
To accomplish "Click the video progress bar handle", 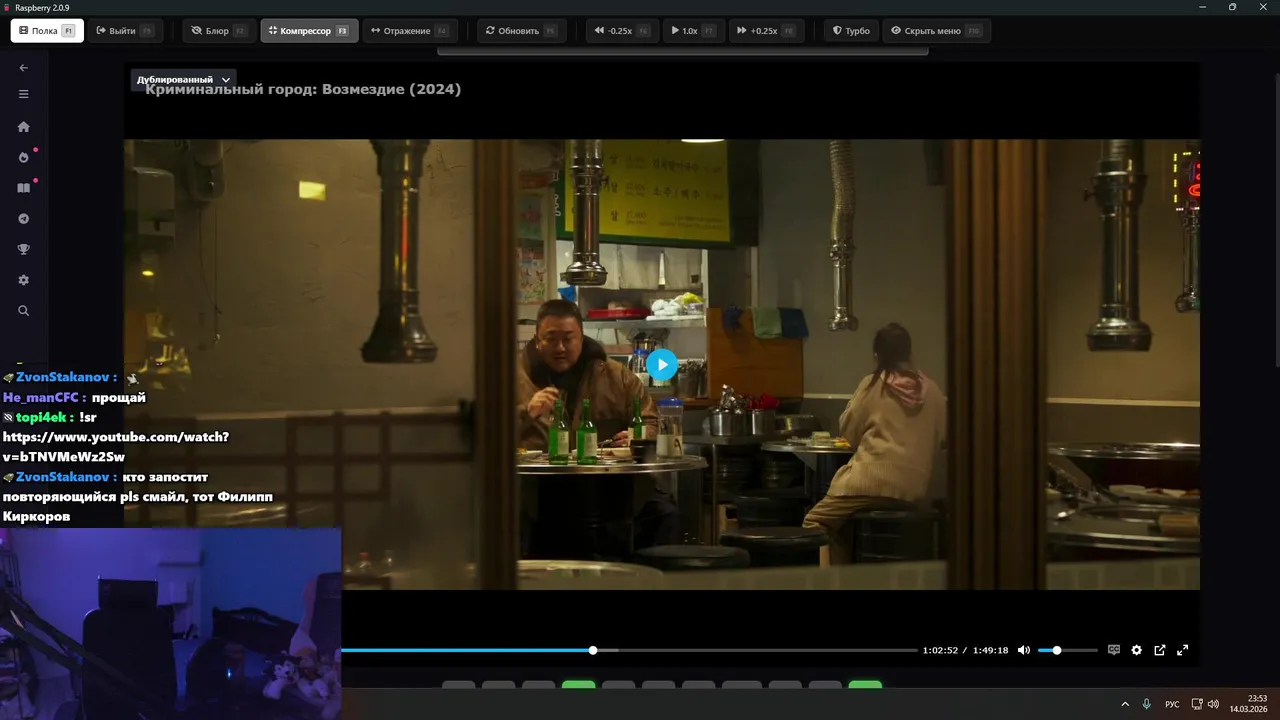I will (x=593, y=650).
